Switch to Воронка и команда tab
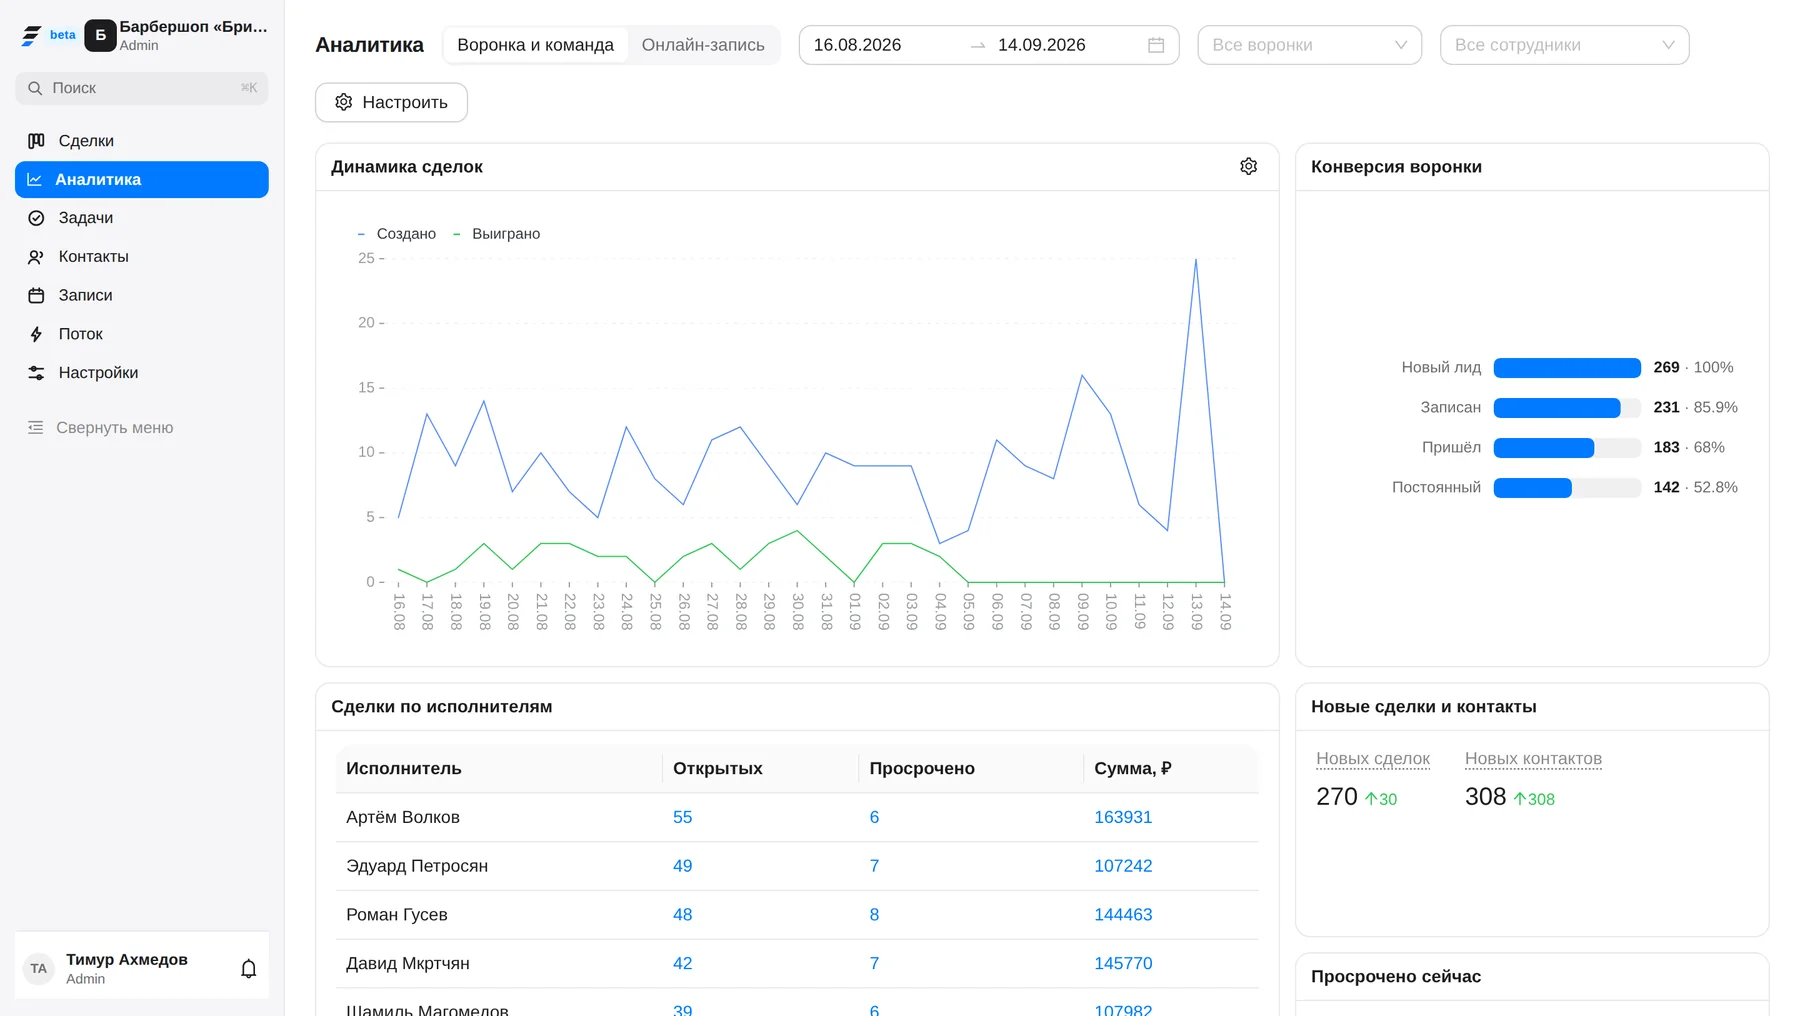Image resolution: width=1800 pixels, height=1016 pixels. (x=536, y=45)
